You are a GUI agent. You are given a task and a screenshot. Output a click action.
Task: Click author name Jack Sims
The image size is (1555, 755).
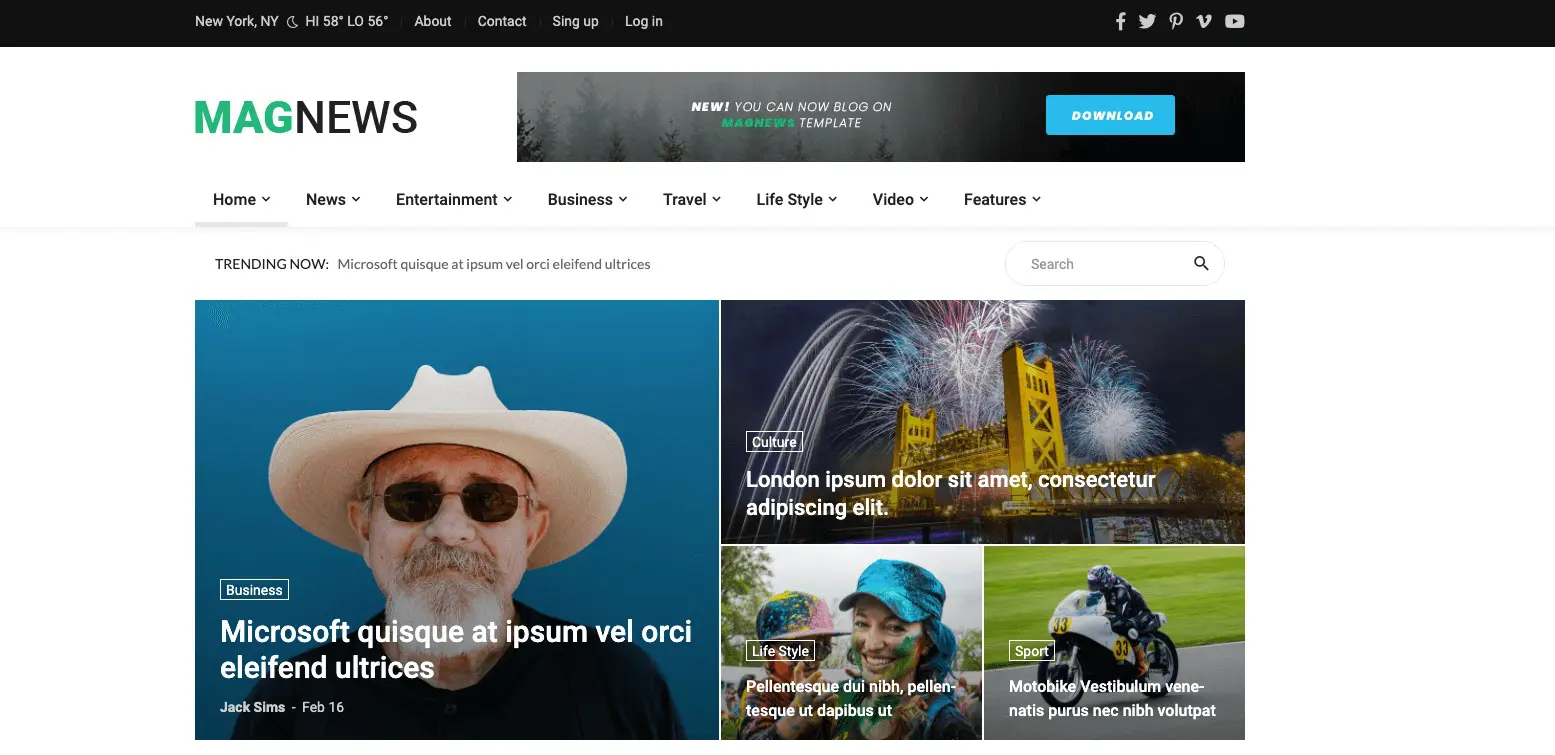252,707
